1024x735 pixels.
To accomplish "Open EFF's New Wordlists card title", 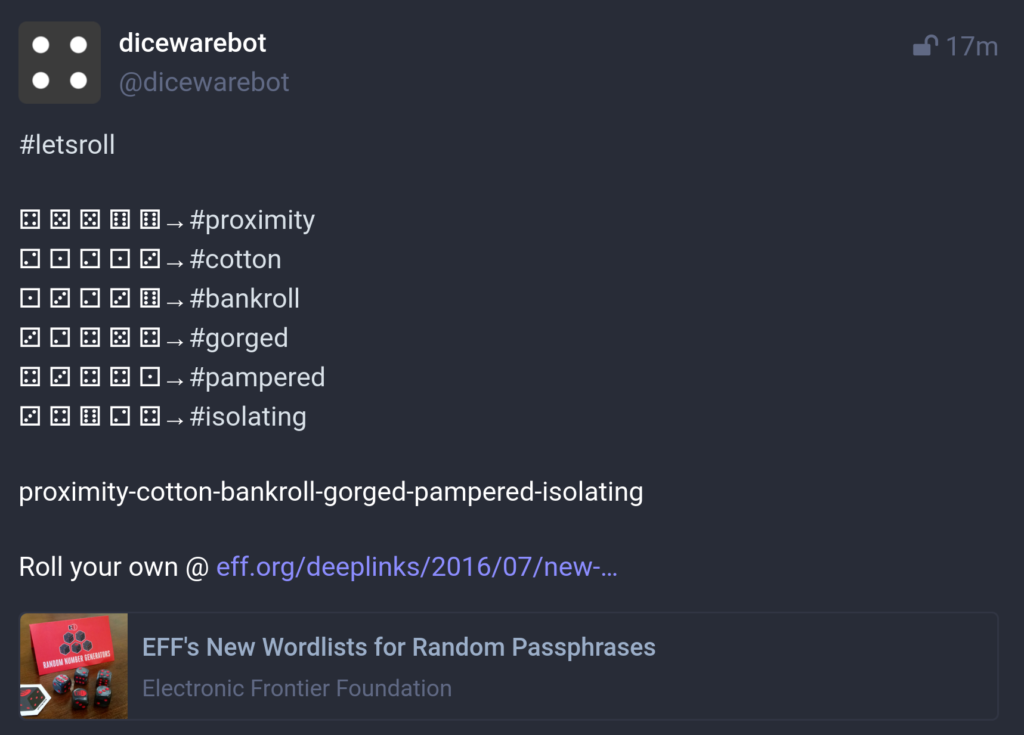I will (399, 647).
